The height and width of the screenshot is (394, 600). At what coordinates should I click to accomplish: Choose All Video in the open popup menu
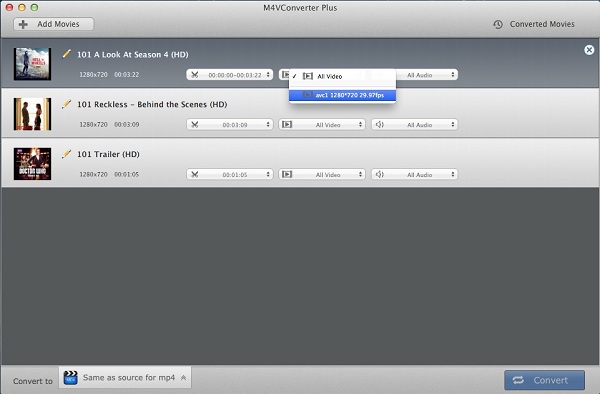click(x=342, y=76)
